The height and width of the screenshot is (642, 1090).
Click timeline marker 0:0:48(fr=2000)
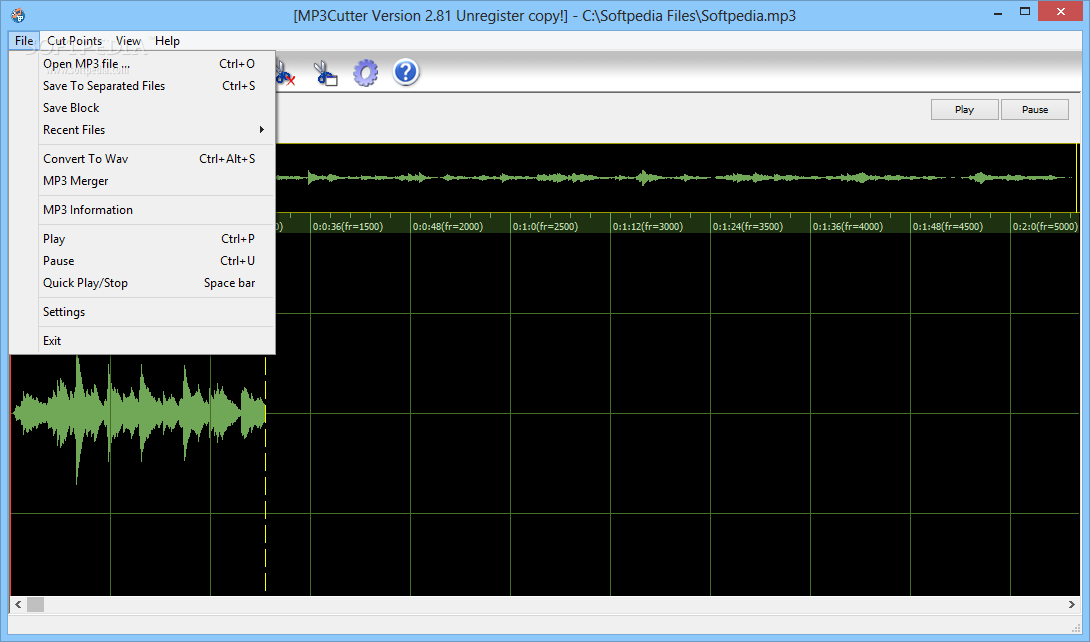[x=448, y=227]
